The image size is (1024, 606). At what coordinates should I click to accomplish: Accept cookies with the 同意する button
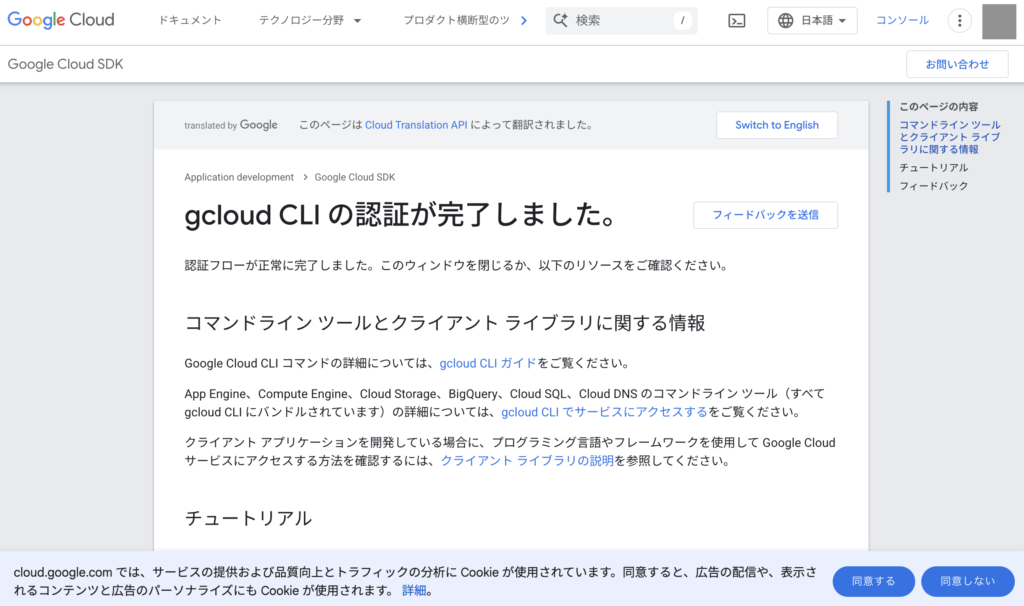pyautogui.click(x=873, y=581)
